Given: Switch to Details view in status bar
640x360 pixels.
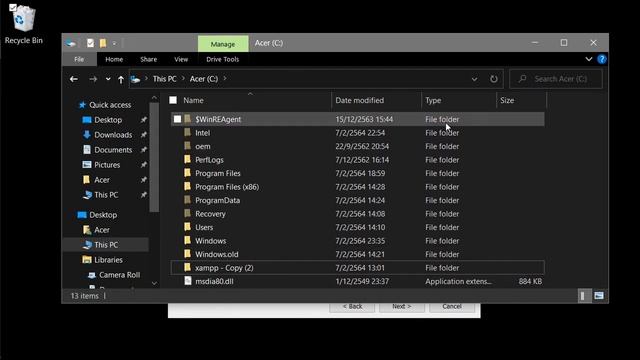Looking at the screenshot, I should [x=584, y=296].
